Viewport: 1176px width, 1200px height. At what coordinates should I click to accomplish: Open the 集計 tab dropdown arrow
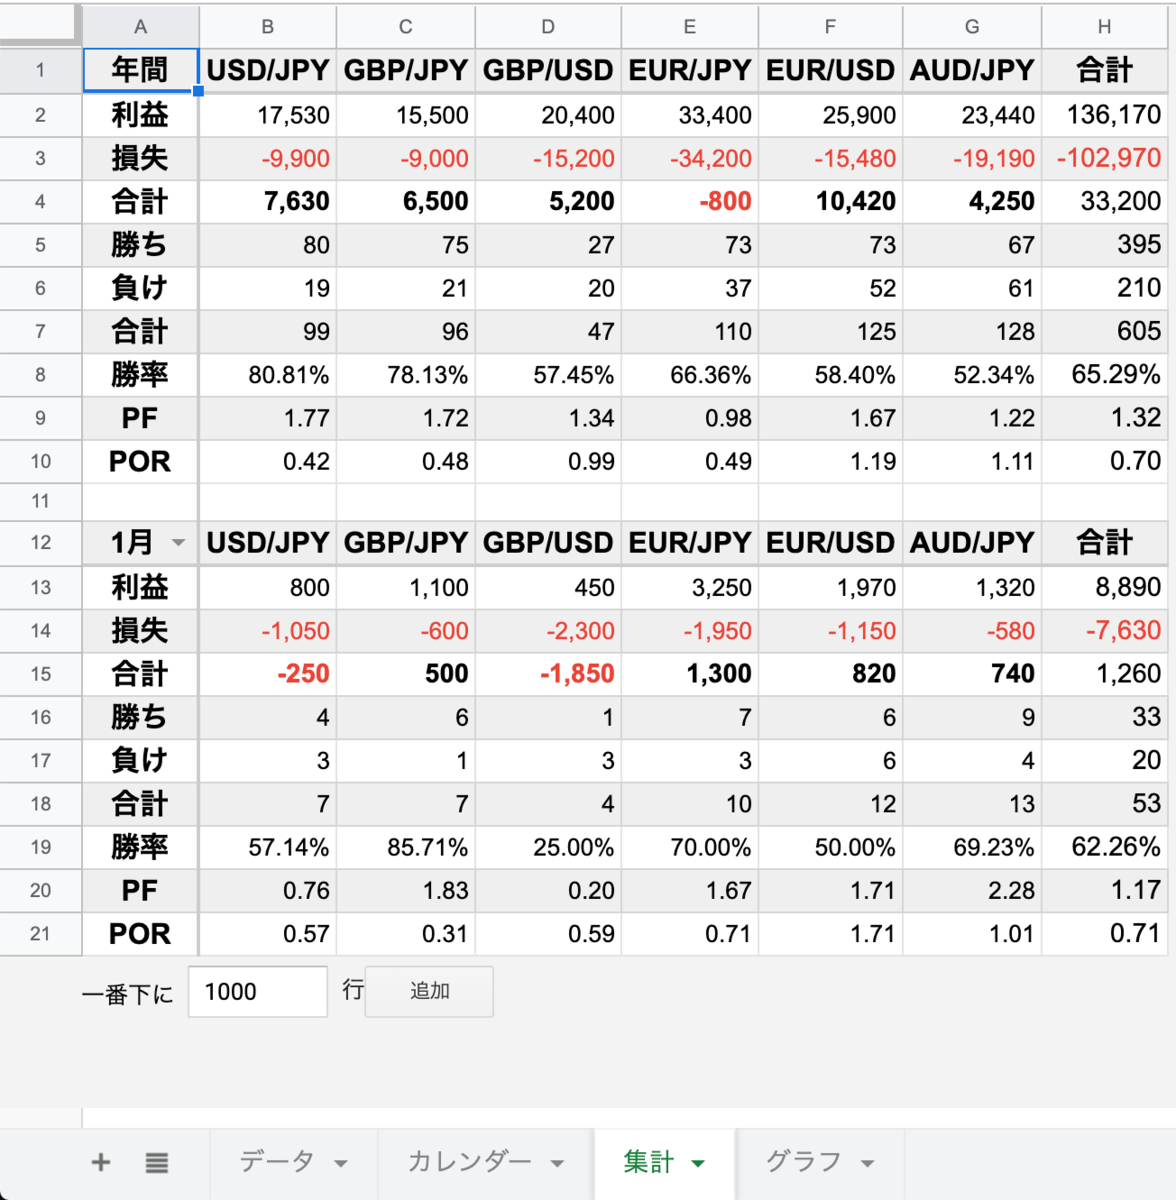tap(698, 1164)
